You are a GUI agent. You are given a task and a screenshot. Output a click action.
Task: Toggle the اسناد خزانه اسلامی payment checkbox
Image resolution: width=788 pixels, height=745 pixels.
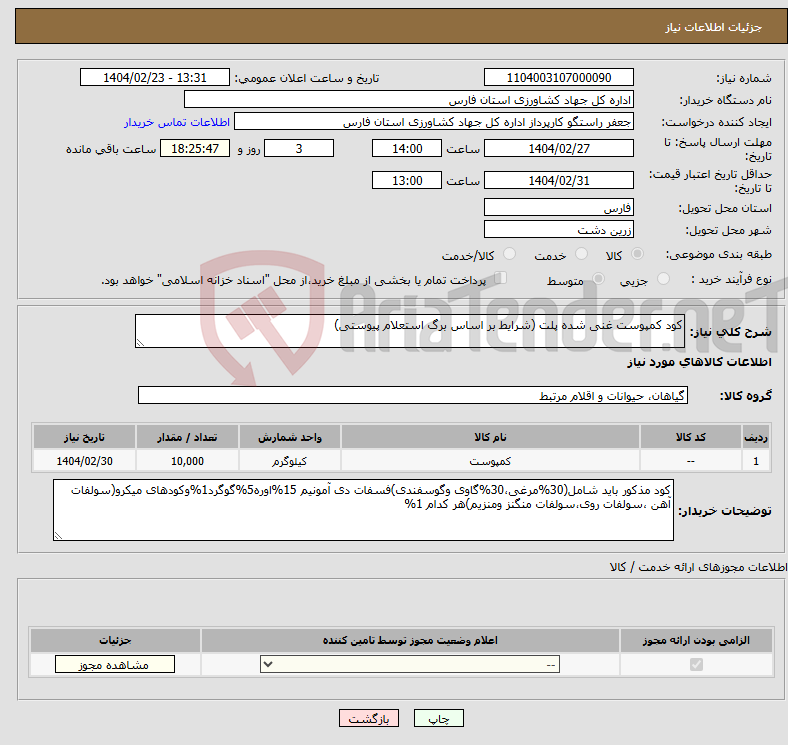(501, 278)
